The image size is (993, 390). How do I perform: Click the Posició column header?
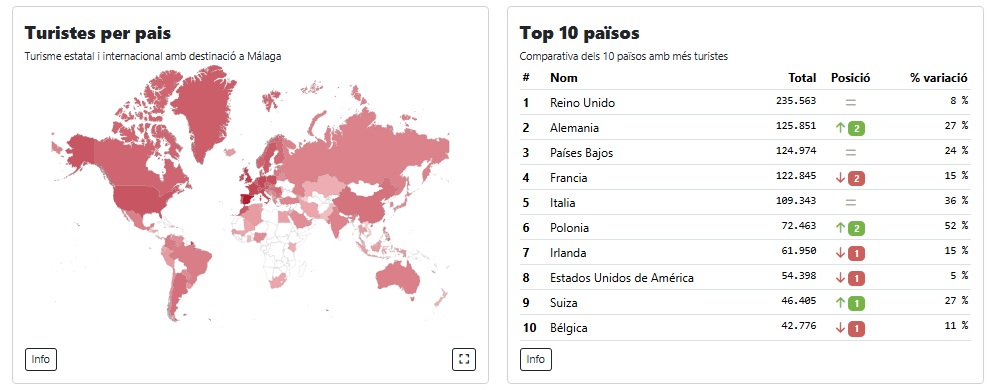point(851,78)
